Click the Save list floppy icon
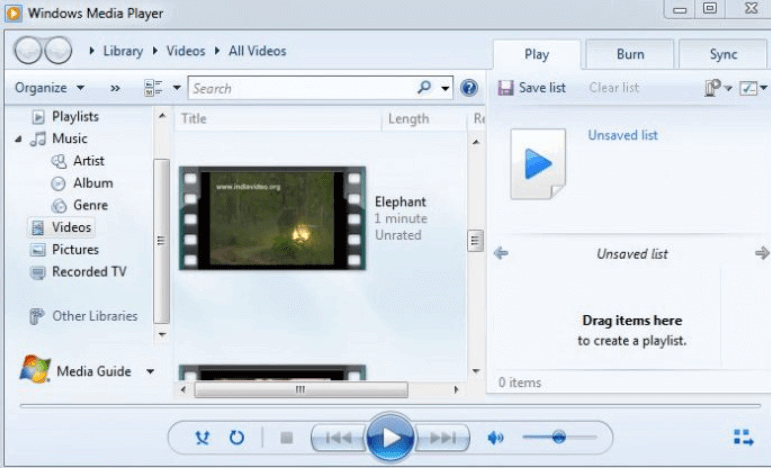The width and height of the screenshot is (771, 468). coord(505,88)
